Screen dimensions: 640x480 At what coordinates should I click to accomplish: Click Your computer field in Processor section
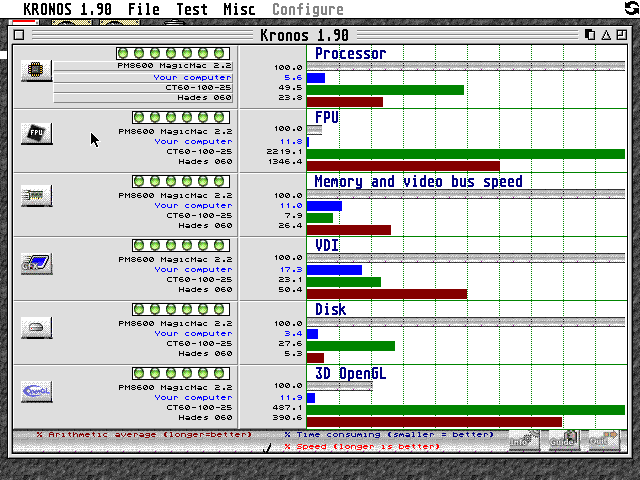(x=143, y=78)
